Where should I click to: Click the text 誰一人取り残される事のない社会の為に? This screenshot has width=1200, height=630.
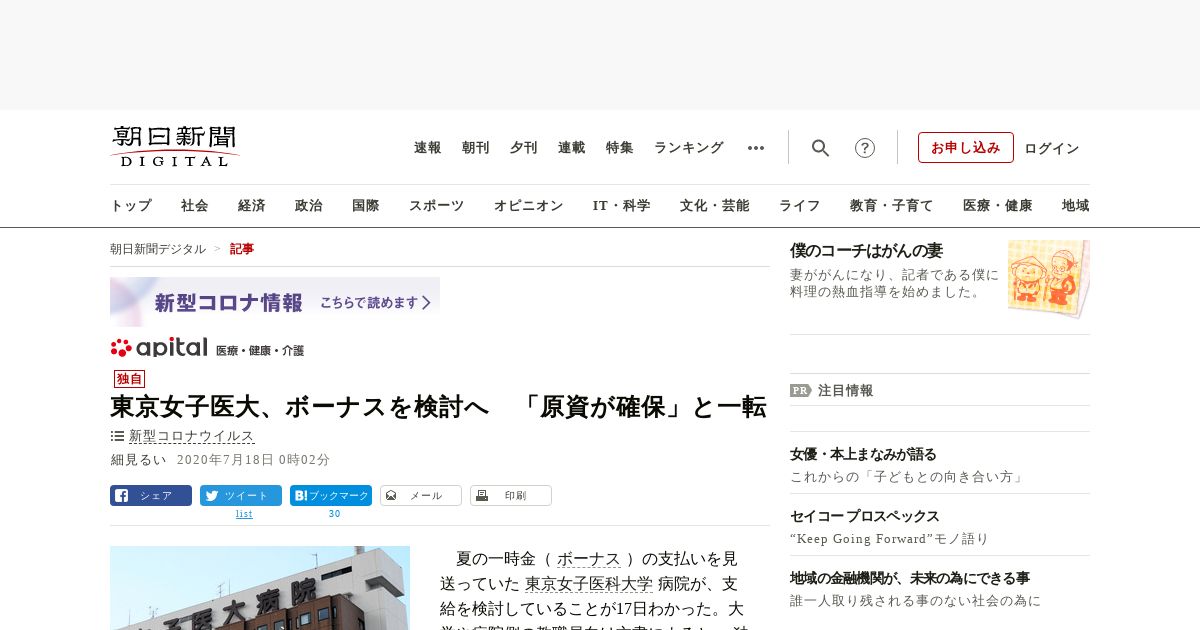[915, 601]
